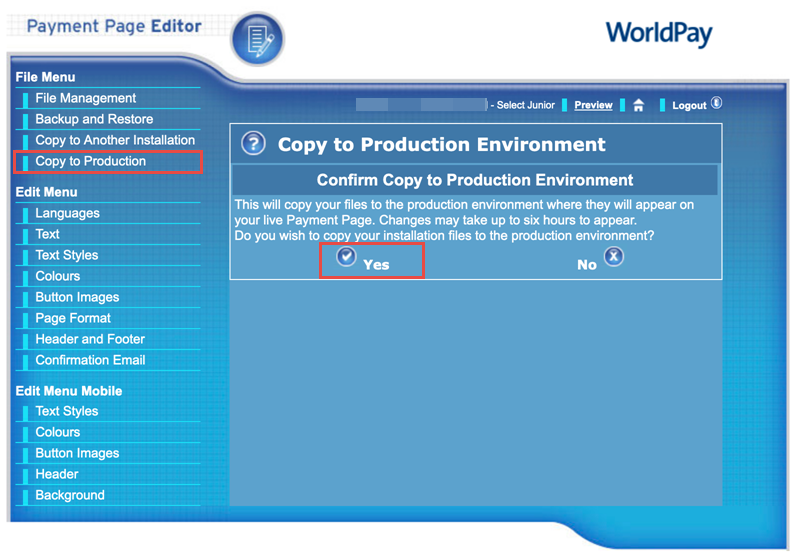Click the Payment Page Editor document icon
This screenshot has width=799, height=556.
[x=257, y=40]
